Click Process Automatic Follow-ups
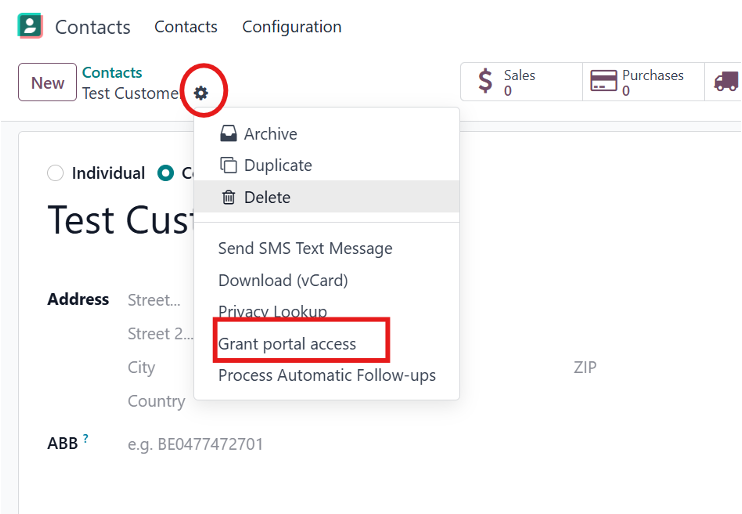The image size is (742, 514). coord(327,376)
